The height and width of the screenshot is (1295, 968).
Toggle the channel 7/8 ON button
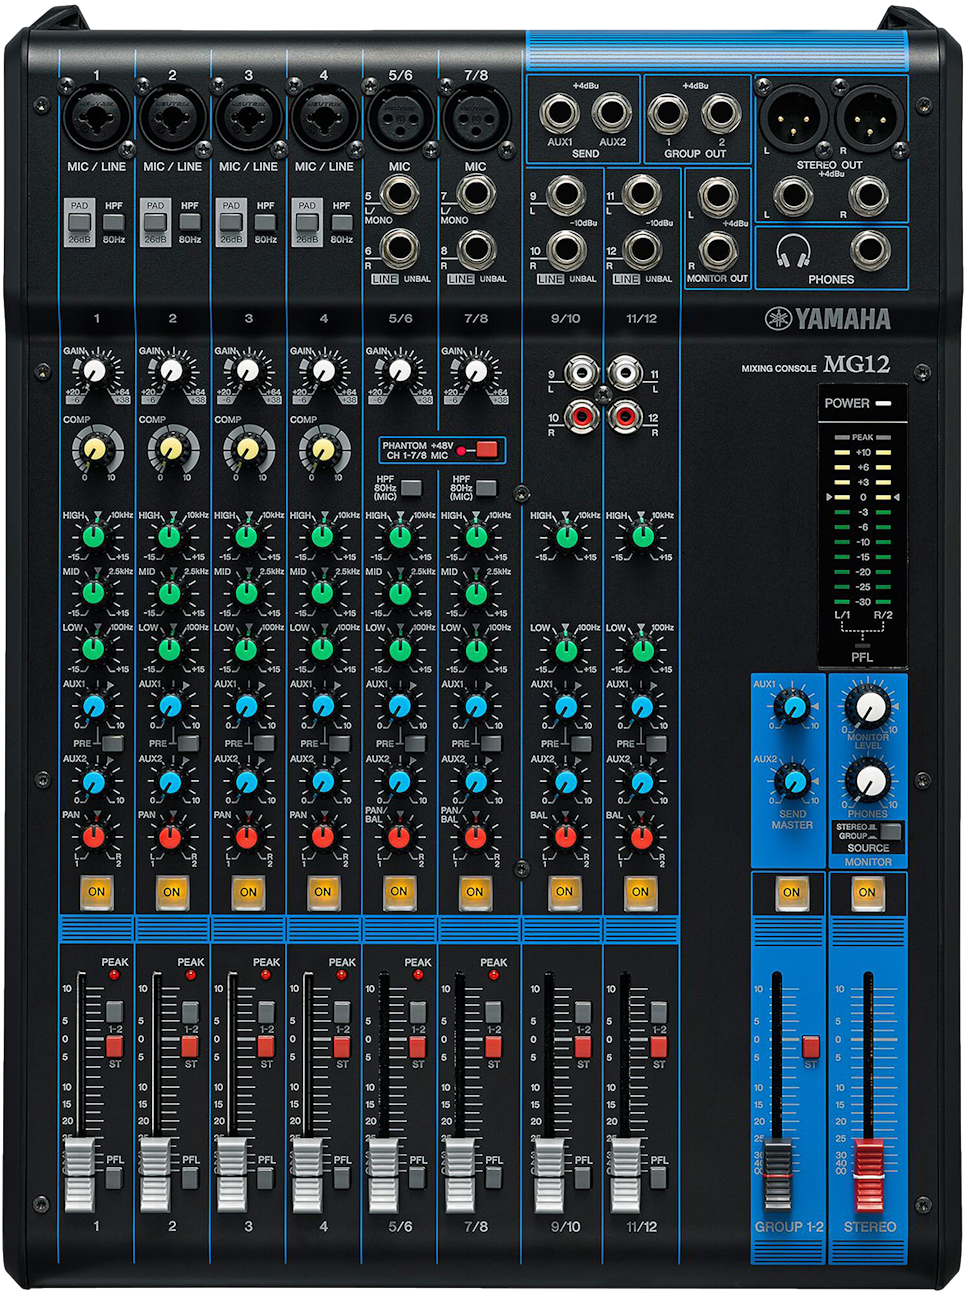[x=475, y=891]
